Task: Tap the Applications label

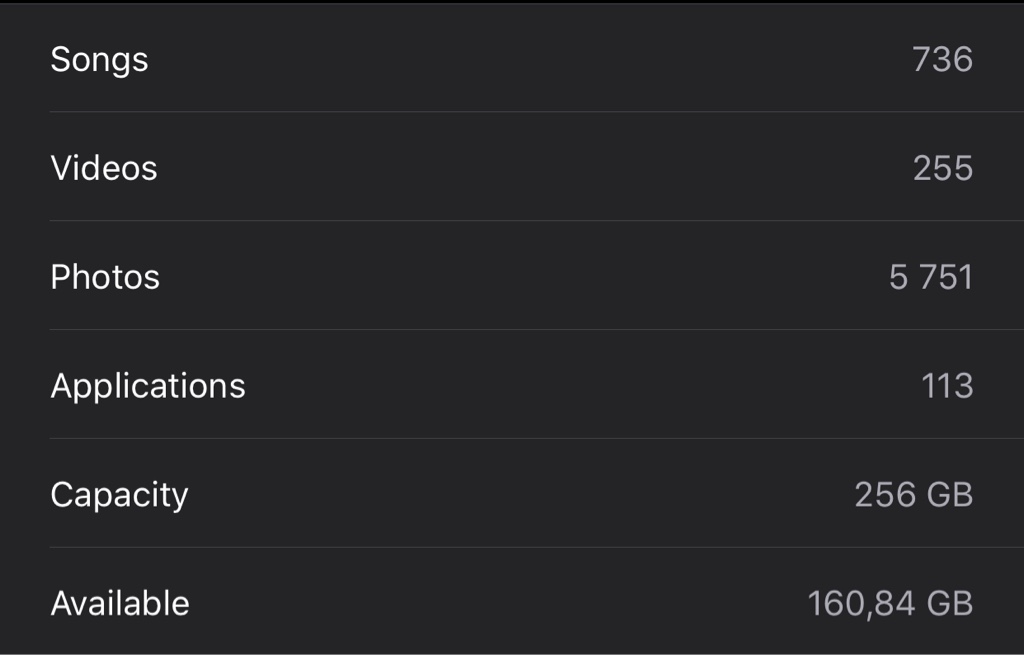Action: pyautogui.click(x=148, y=387)
